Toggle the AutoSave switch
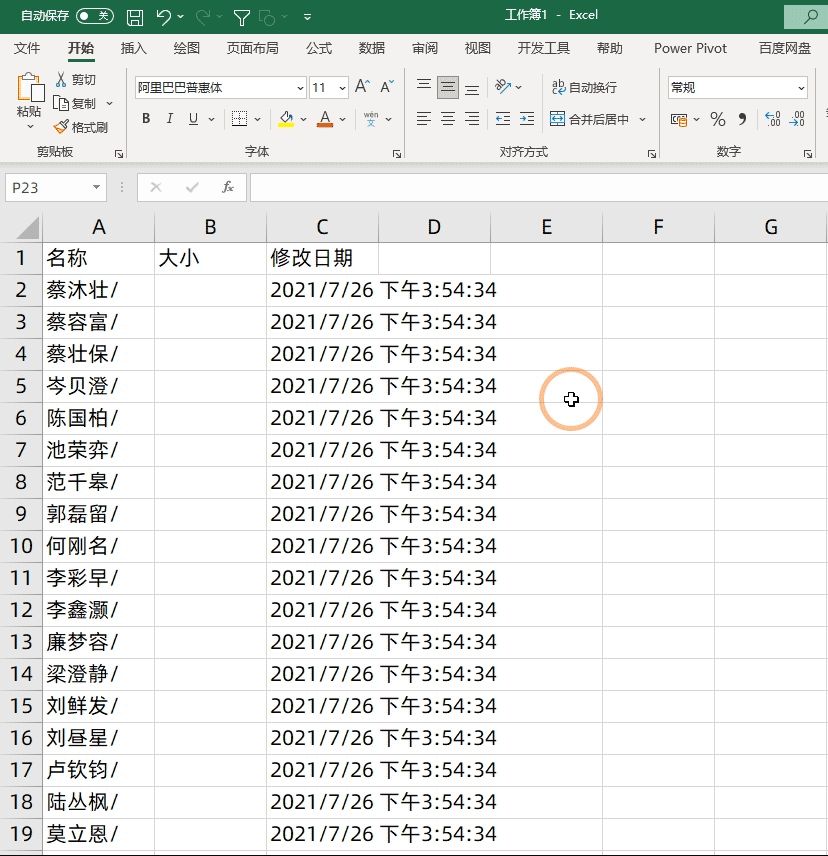This screenshot has width=828, height=856. [94, 16]
